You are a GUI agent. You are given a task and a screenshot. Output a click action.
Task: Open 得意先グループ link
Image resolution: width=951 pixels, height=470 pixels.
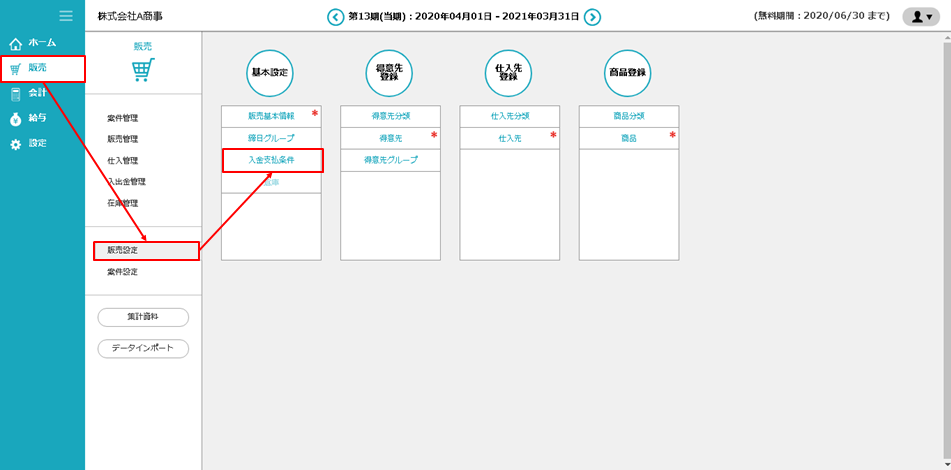(390, 160)
